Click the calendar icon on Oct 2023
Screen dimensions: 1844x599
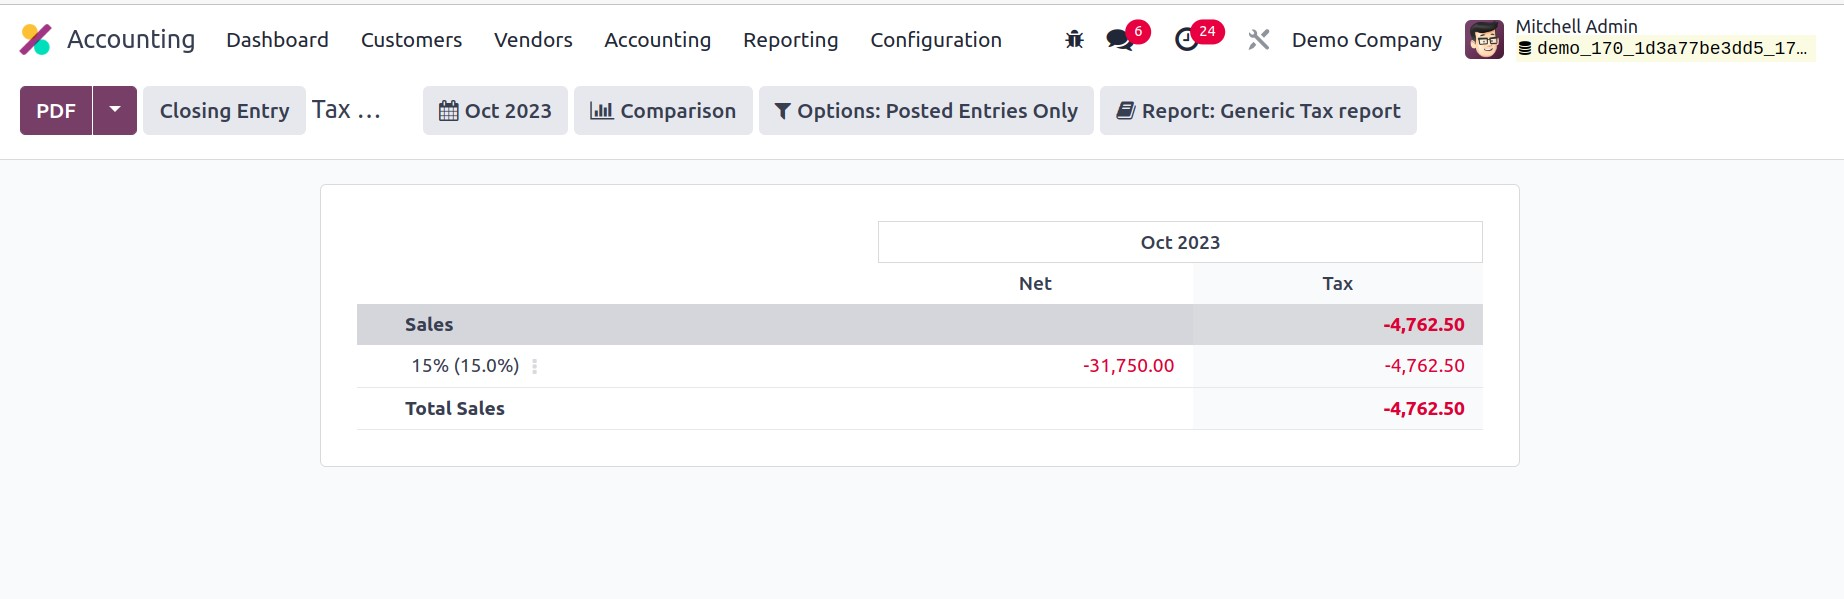tap(449, 111)
